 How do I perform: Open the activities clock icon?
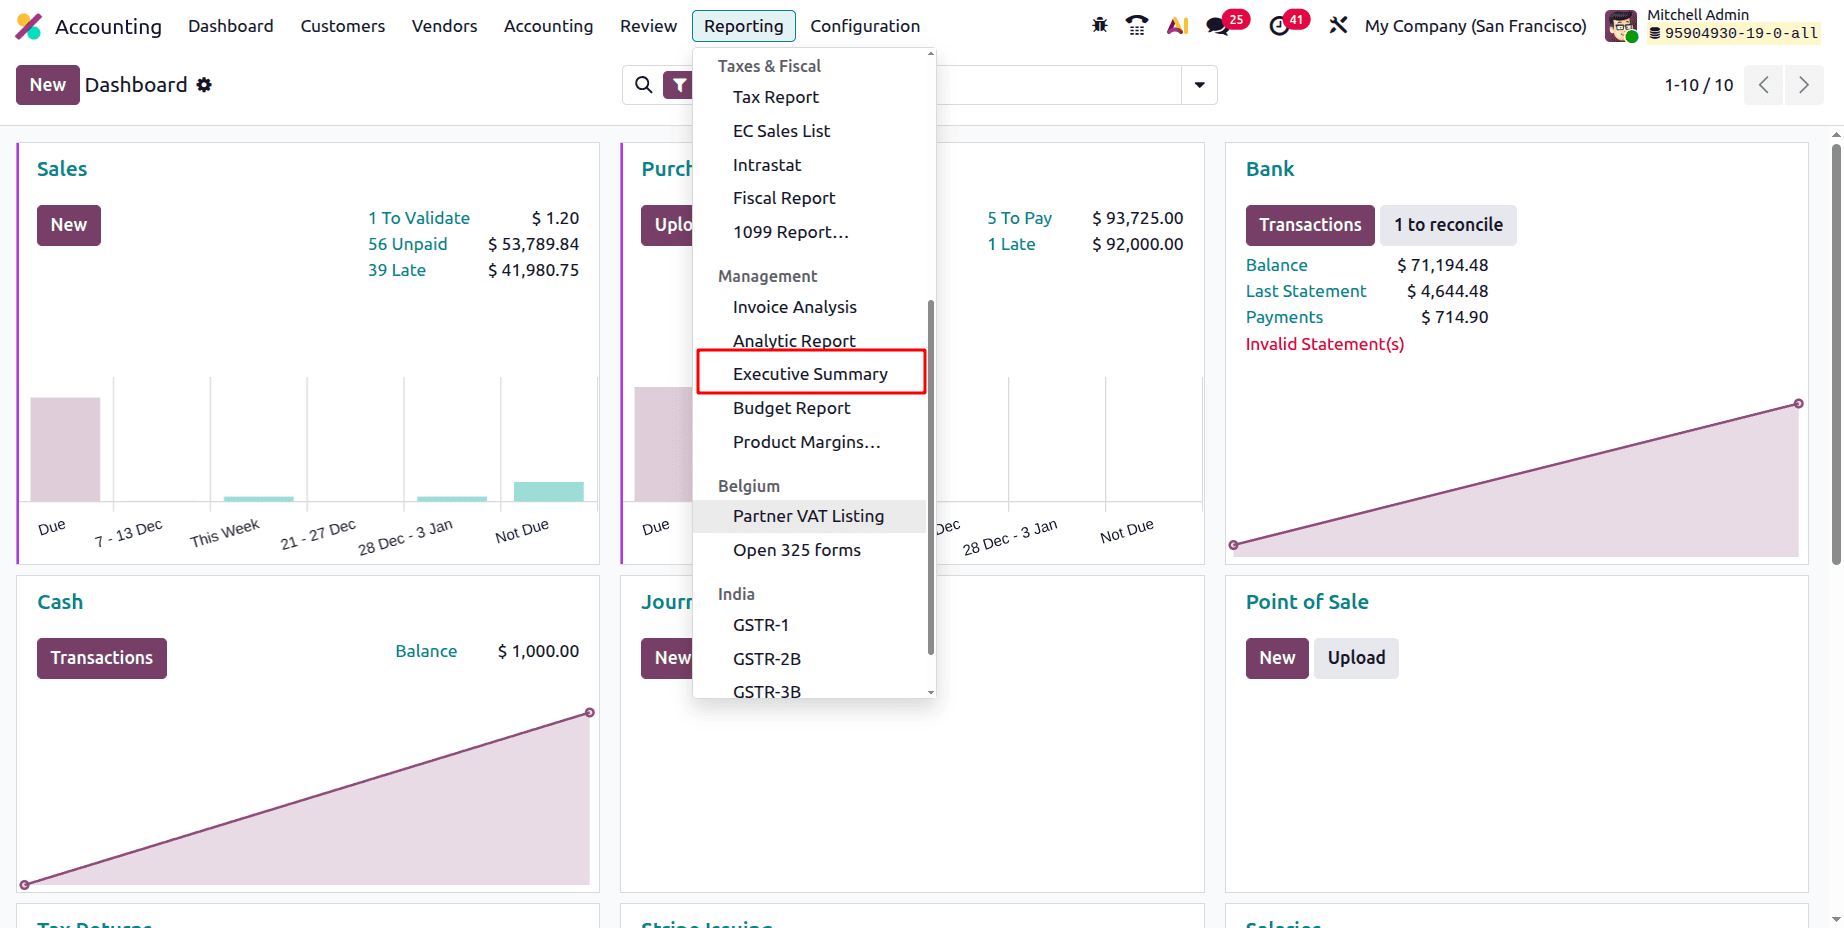click(1279, 25)
